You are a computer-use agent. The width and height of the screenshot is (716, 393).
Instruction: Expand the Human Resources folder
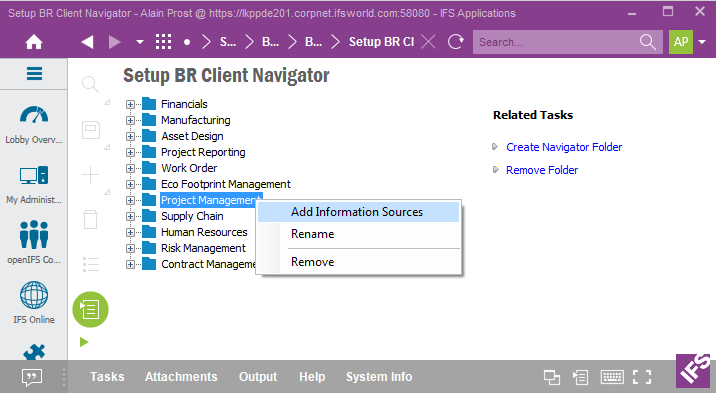130,232
